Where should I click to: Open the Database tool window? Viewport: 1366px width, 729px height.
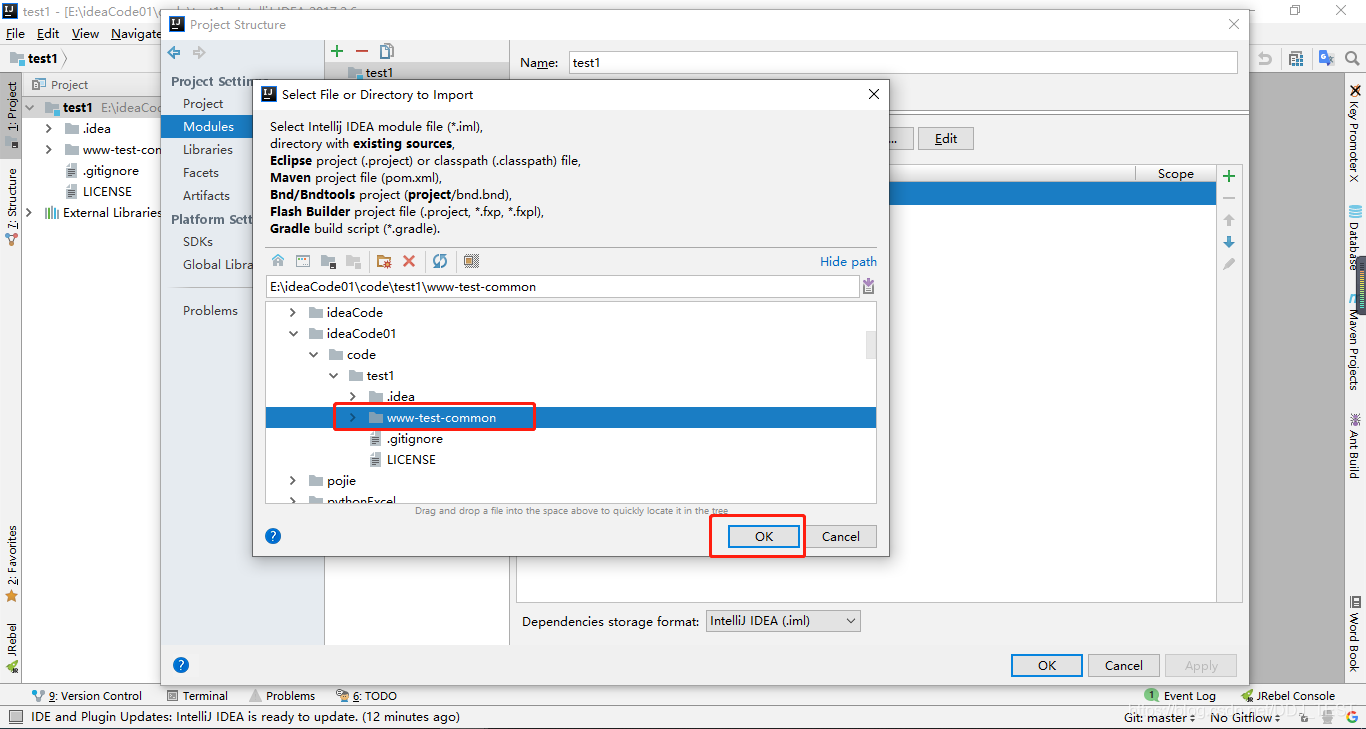pyautogui.click(x=1355, y=237)
